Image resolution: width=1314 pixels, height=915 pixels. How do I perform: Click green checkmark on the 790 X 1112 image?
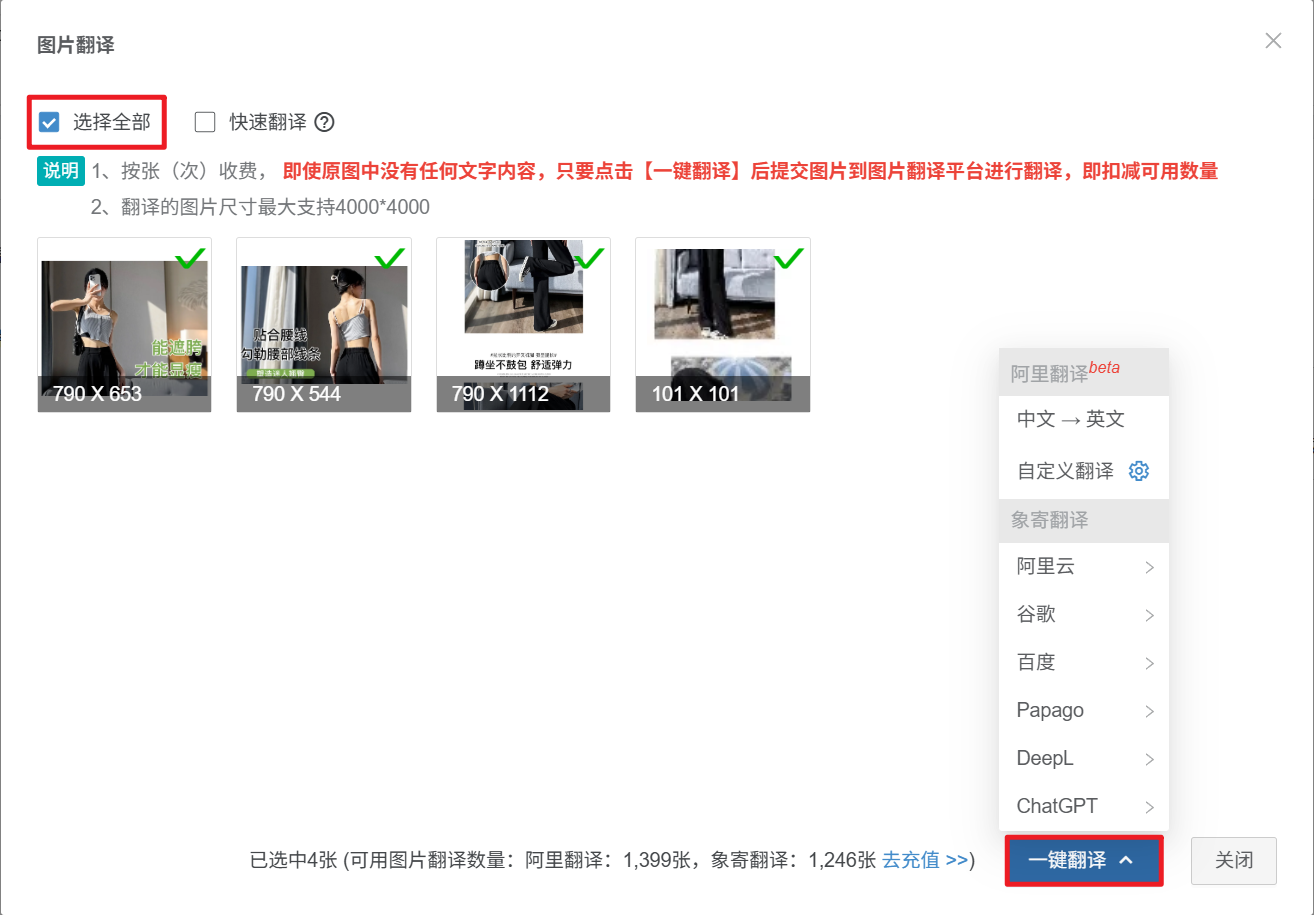[x=589, y=259]
